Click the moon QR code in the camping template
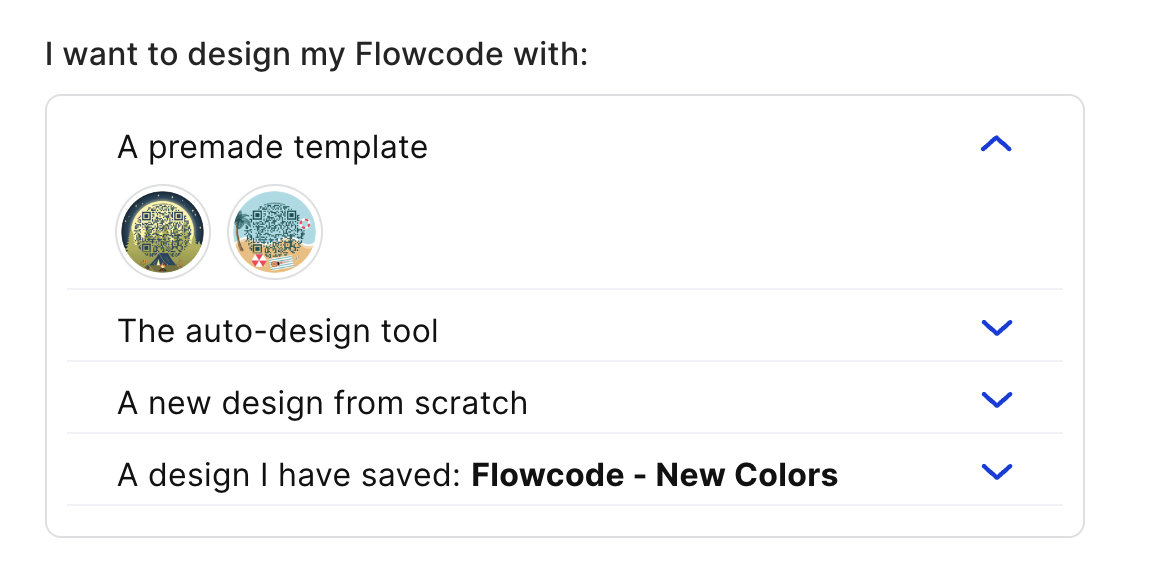Image resolution: width=1160 pixels, height=576 pixels. [x=163, y=230]
